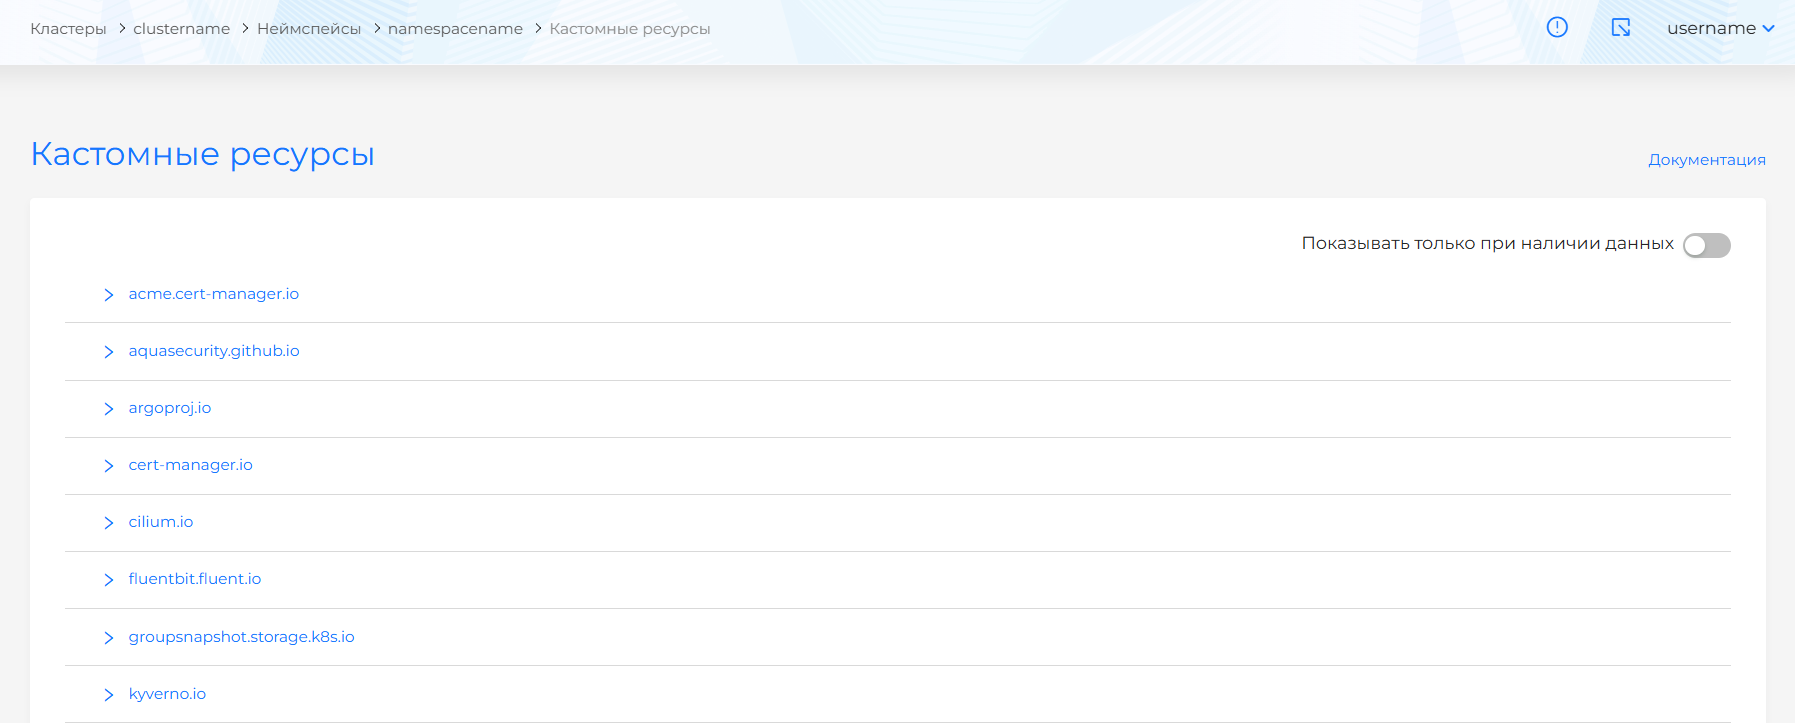Navigate to clustername breadcrumb
The image size is (1795, 723).
181,29
